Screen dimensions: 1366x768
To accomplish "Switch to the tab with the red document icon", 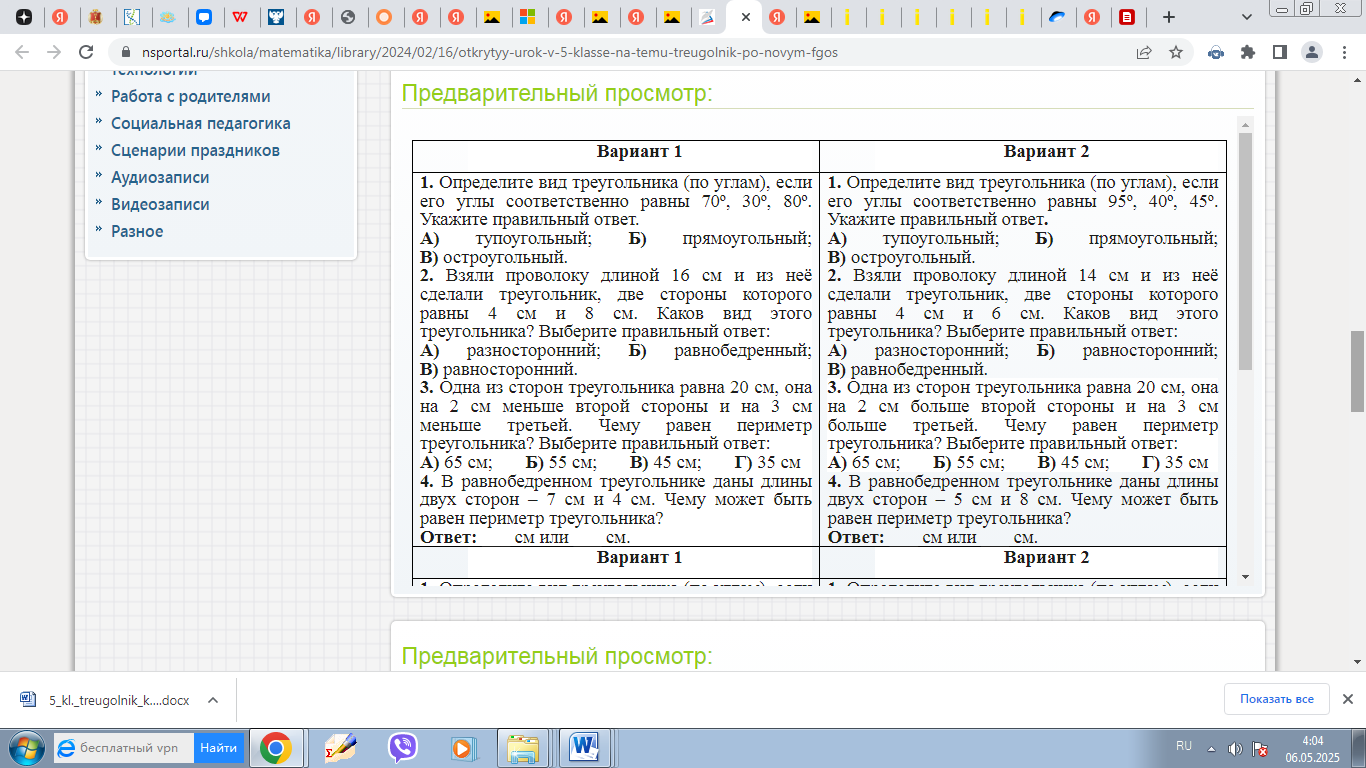I will tap(1127, 17).
